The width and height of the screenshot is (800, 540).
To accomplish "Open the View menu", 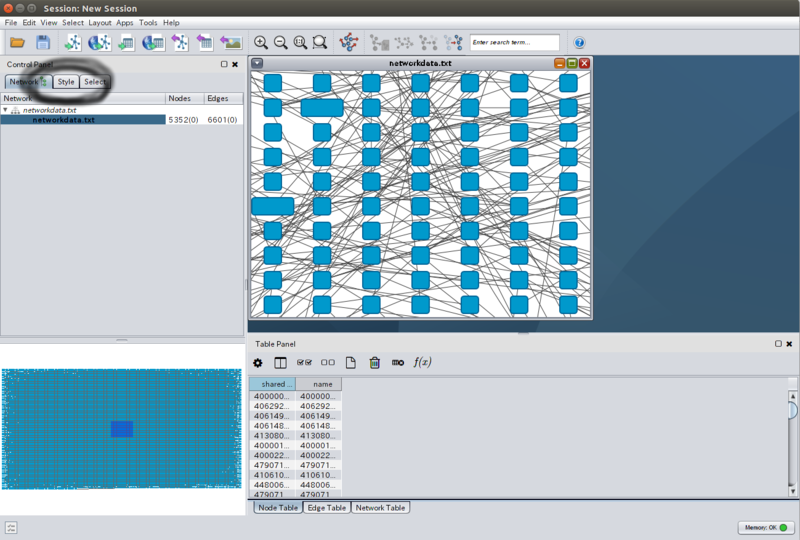I will 49,22.
